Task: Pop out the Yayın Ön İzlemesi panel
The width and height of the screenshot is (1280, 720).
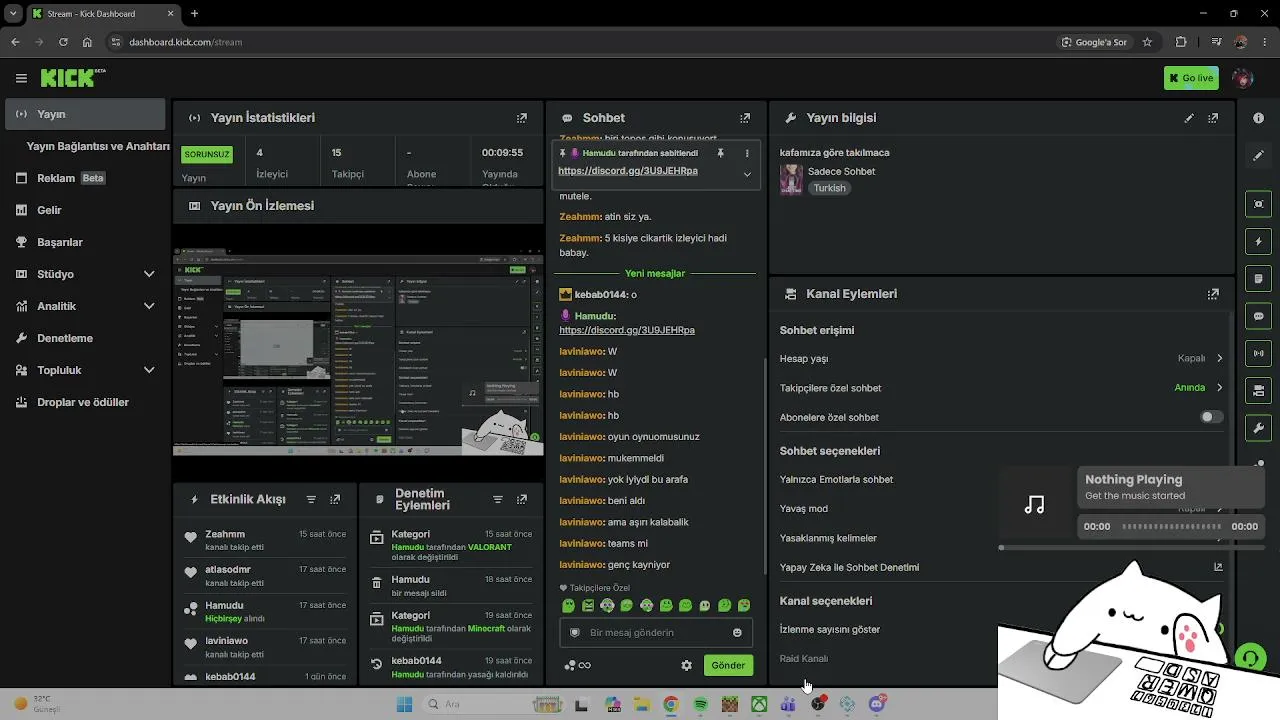Action: (521, 206)
